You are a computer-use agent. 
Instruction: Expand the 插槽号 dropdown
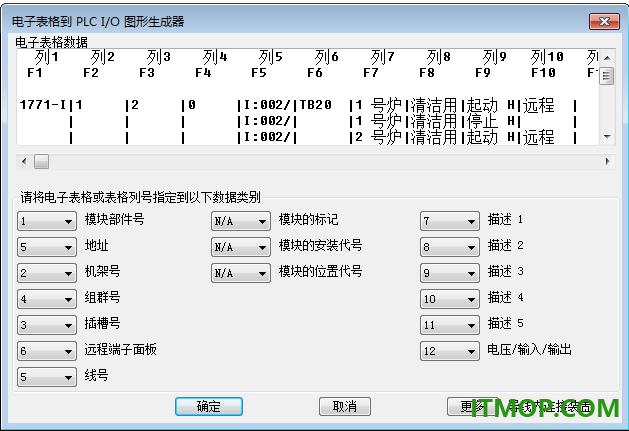pos(47,325)
